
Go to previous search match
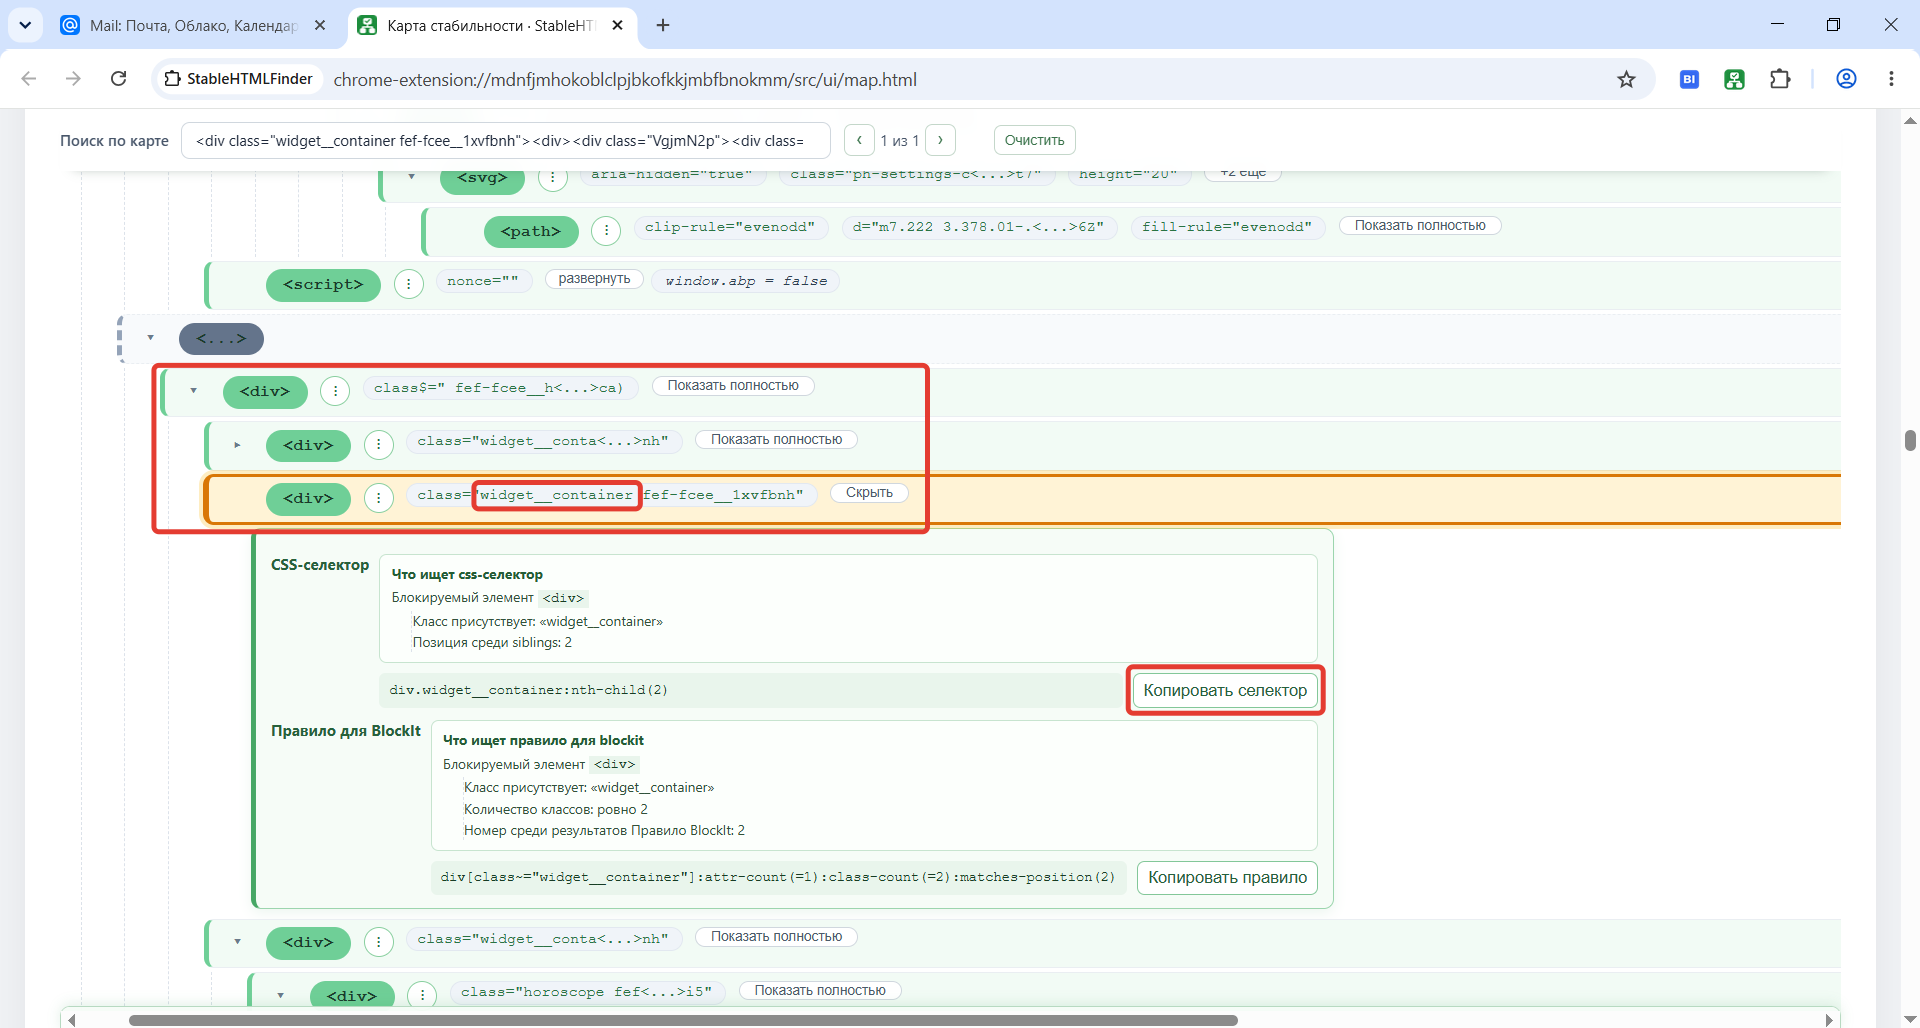[859, 140]
